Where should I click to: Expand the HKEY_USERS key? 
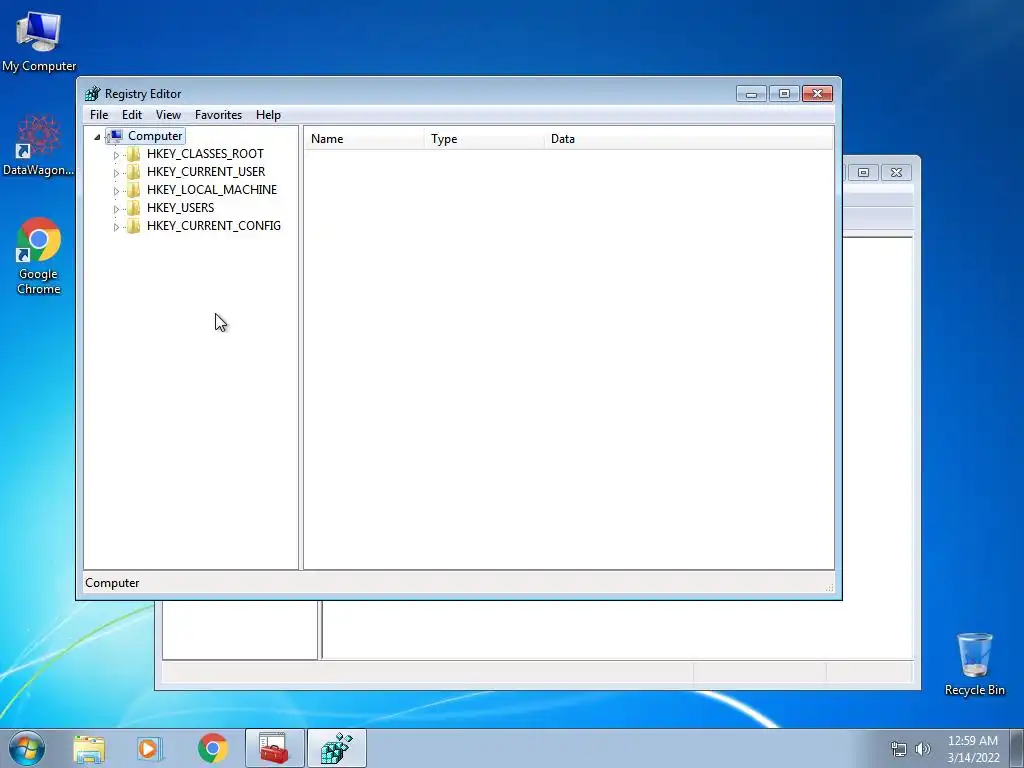pos(116,209)
